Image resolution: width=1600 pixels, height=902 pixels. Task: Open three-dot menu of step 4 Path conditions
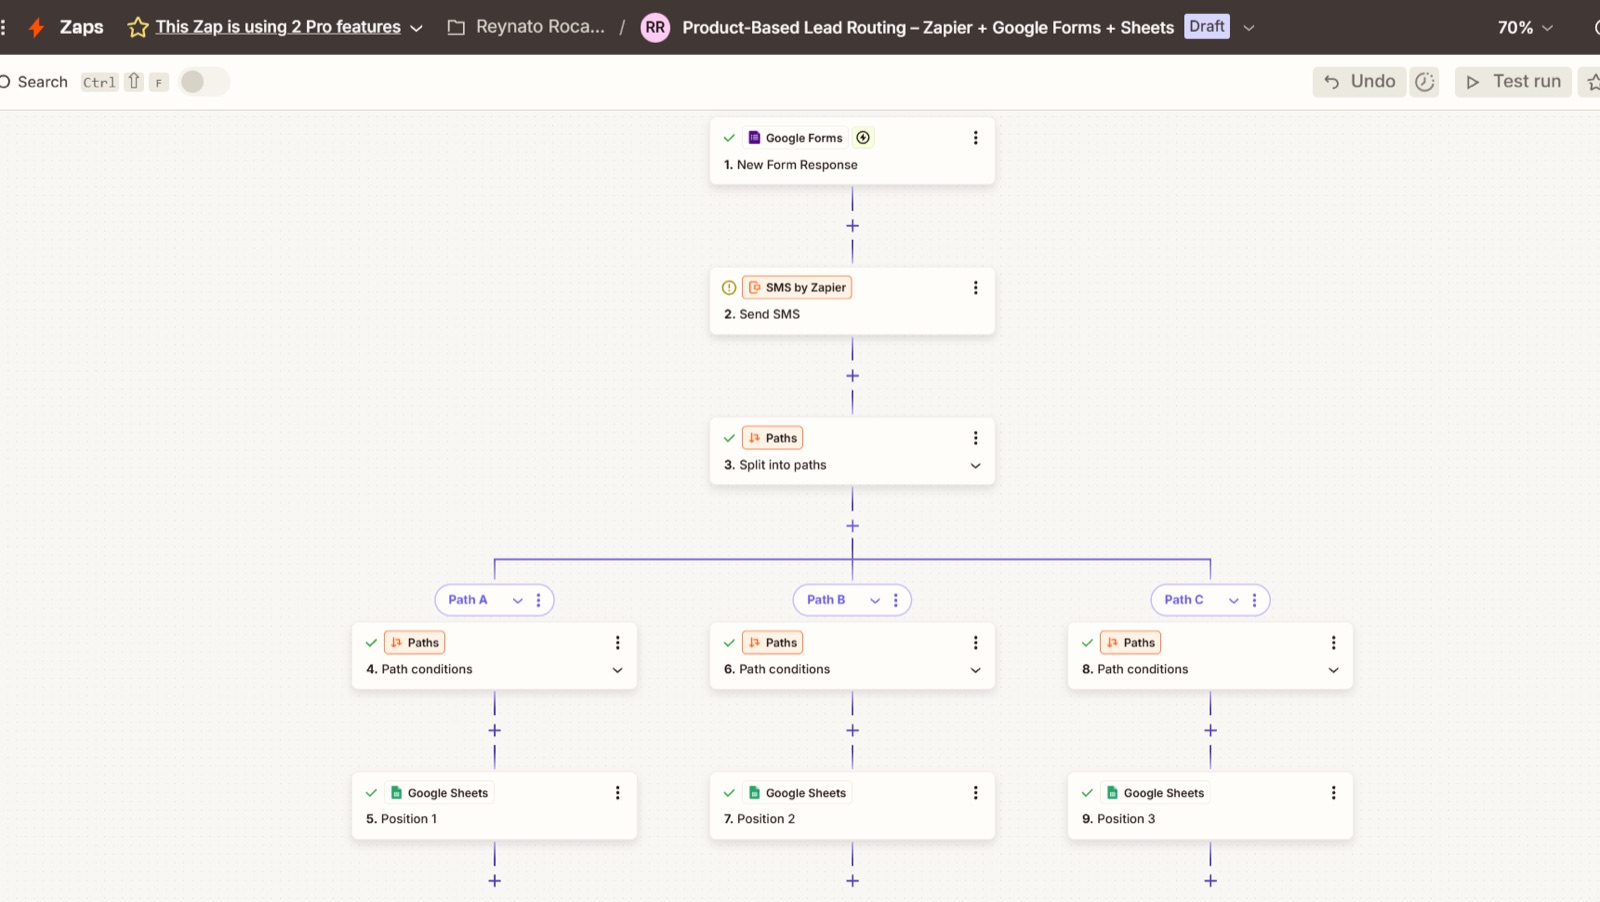pyautogui.click(x=617, y=643)
